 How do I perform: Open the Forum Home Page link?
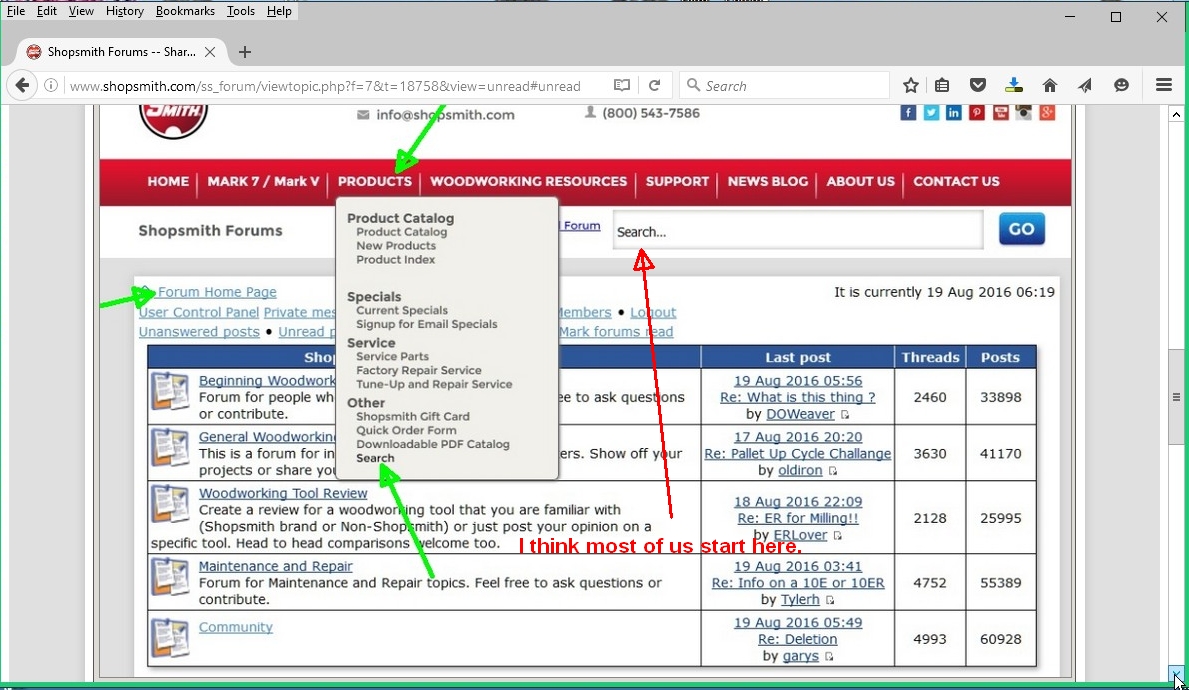[x=217, y=292]
